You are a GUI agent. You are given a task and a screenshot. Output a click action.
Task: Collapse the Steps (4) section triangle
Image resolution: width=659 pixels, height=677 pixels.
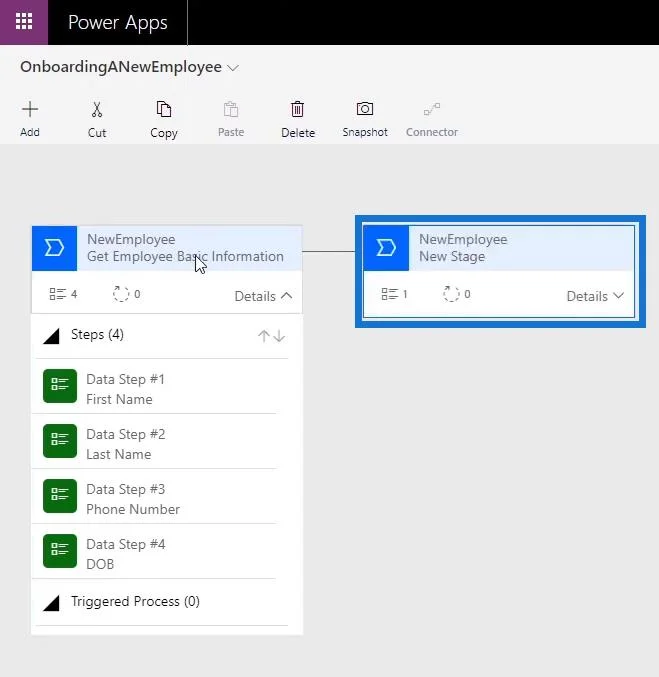(51, 336)
